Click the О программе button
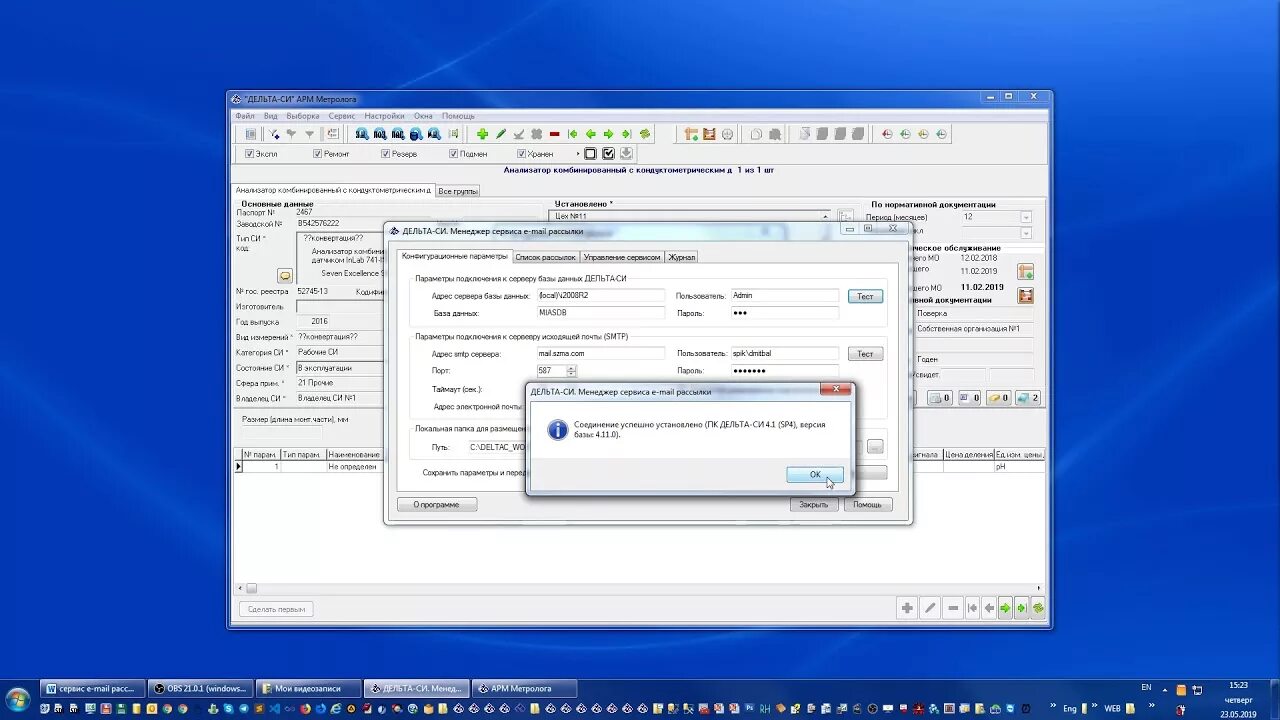The height and width of the screenshot is (720, 1280). coord(437,504)
